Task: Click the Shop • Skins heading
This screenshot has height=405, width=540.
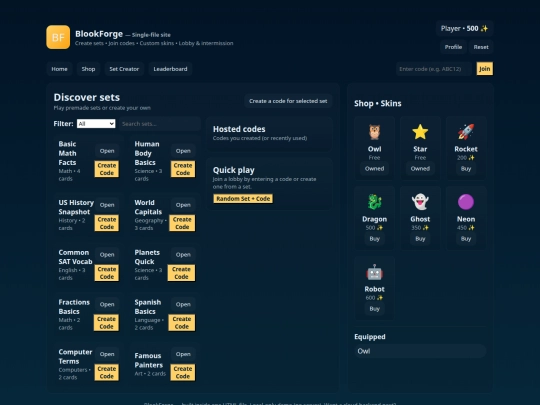Action: 378,103
